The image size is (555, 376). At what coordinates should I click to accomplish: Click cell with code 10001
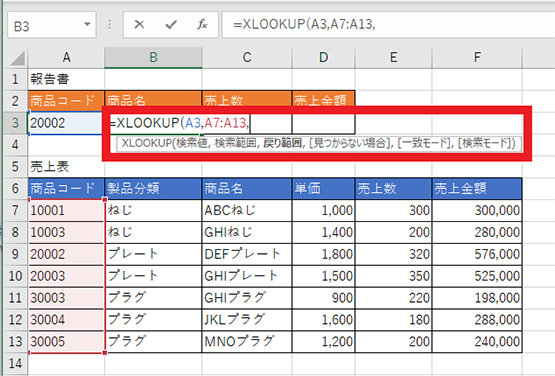click(66, 210)
